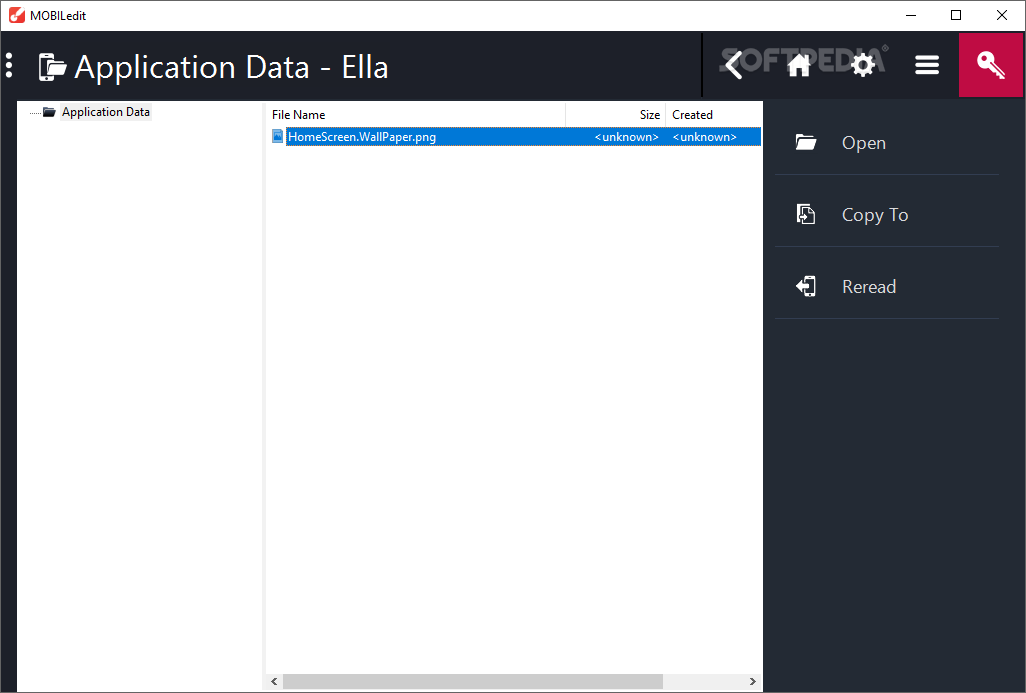This screenshot has height=693, width=1026.
Task: Sort by File Name column header
Action: coord(417,115)
